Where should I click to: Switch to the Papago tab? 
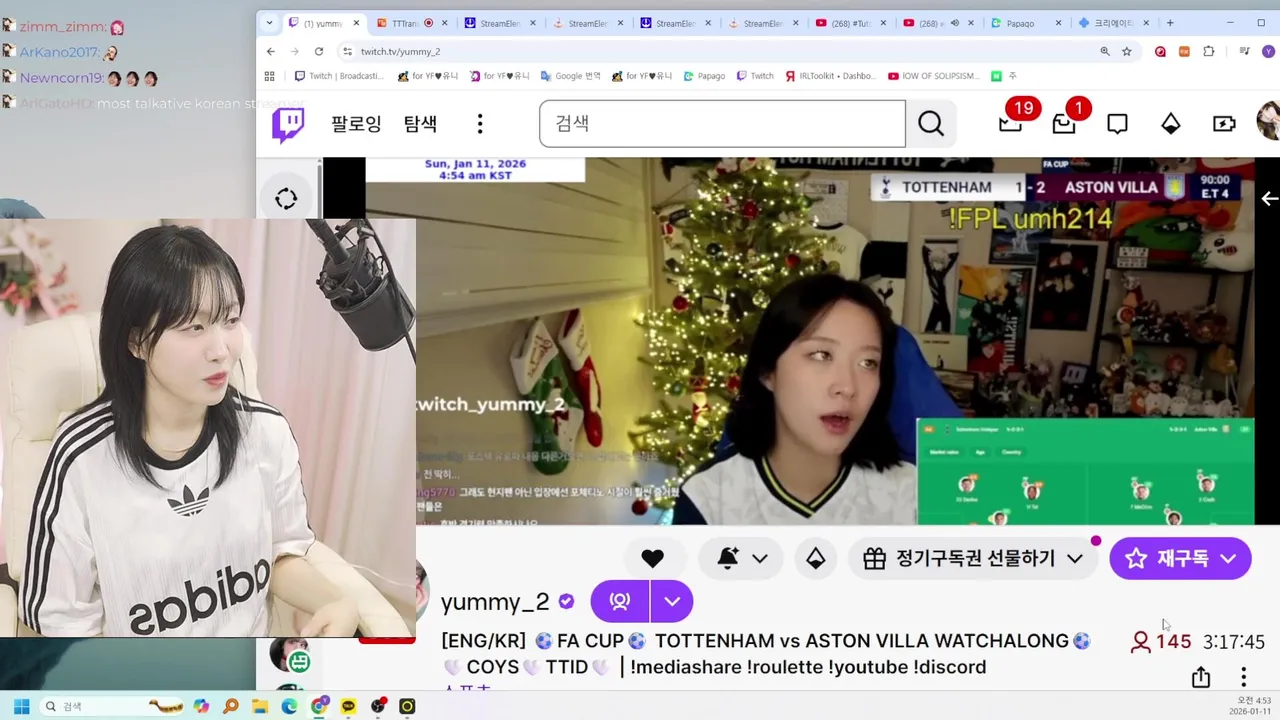click(x=1026, y=23)
